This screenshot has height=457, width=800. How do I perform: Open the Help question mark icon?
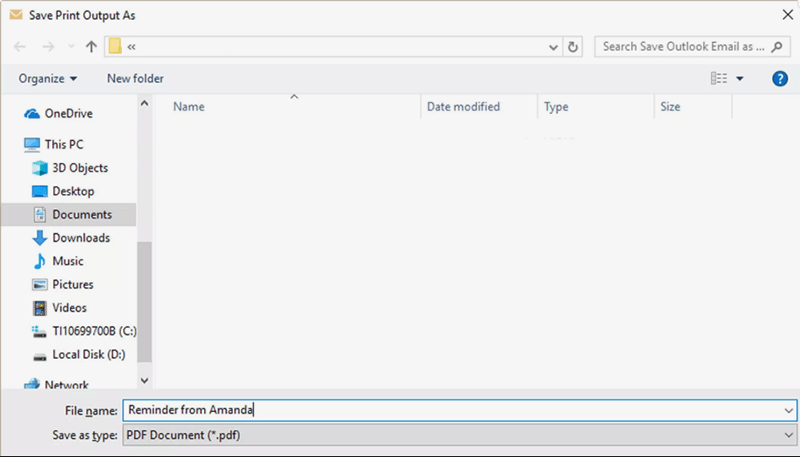(x=780, y=78)
